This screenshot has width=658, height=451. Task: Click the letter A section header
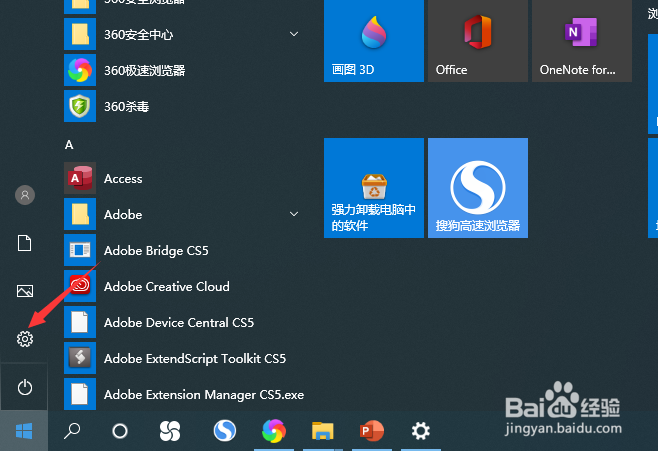pos(69,145)
